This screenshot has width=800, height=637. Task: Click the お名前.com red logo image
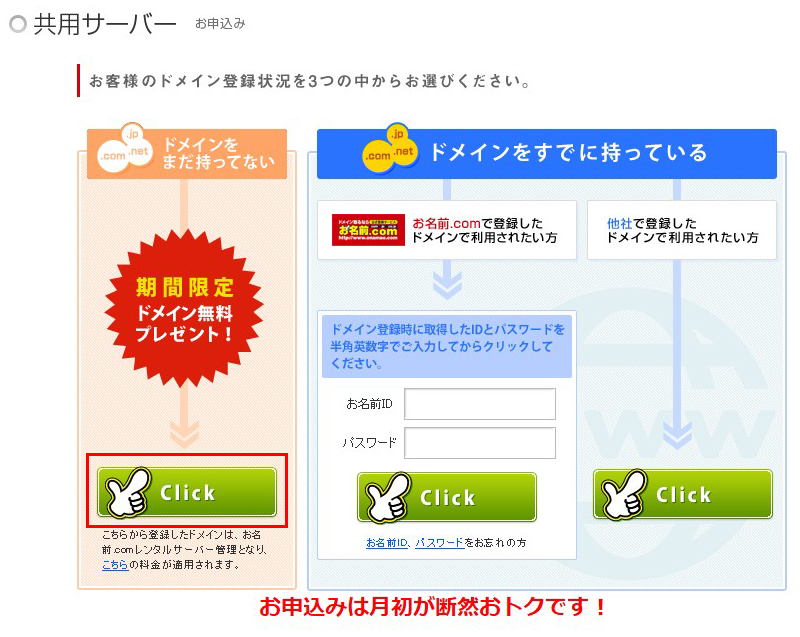[x=368, y=230]
